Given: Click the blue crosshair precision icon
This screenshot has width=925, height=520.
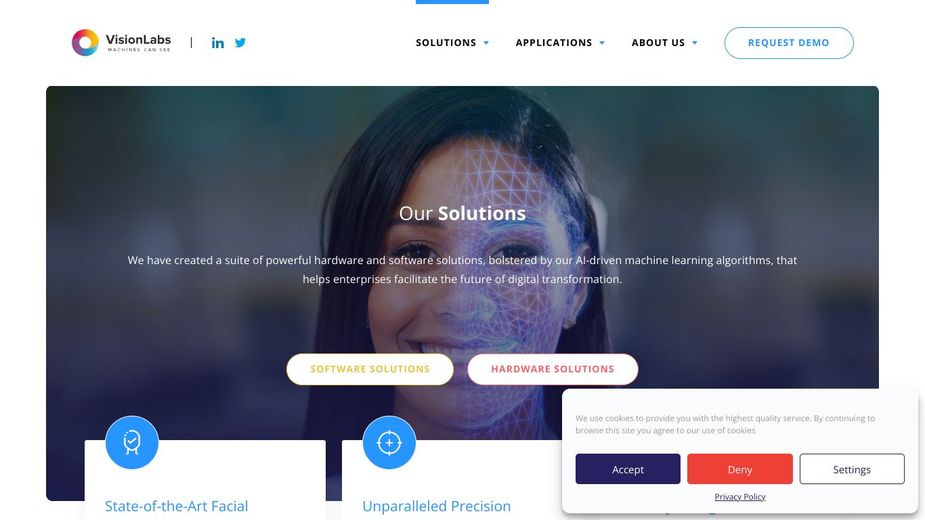Looking at the screenshot, I should click(389, 442).
